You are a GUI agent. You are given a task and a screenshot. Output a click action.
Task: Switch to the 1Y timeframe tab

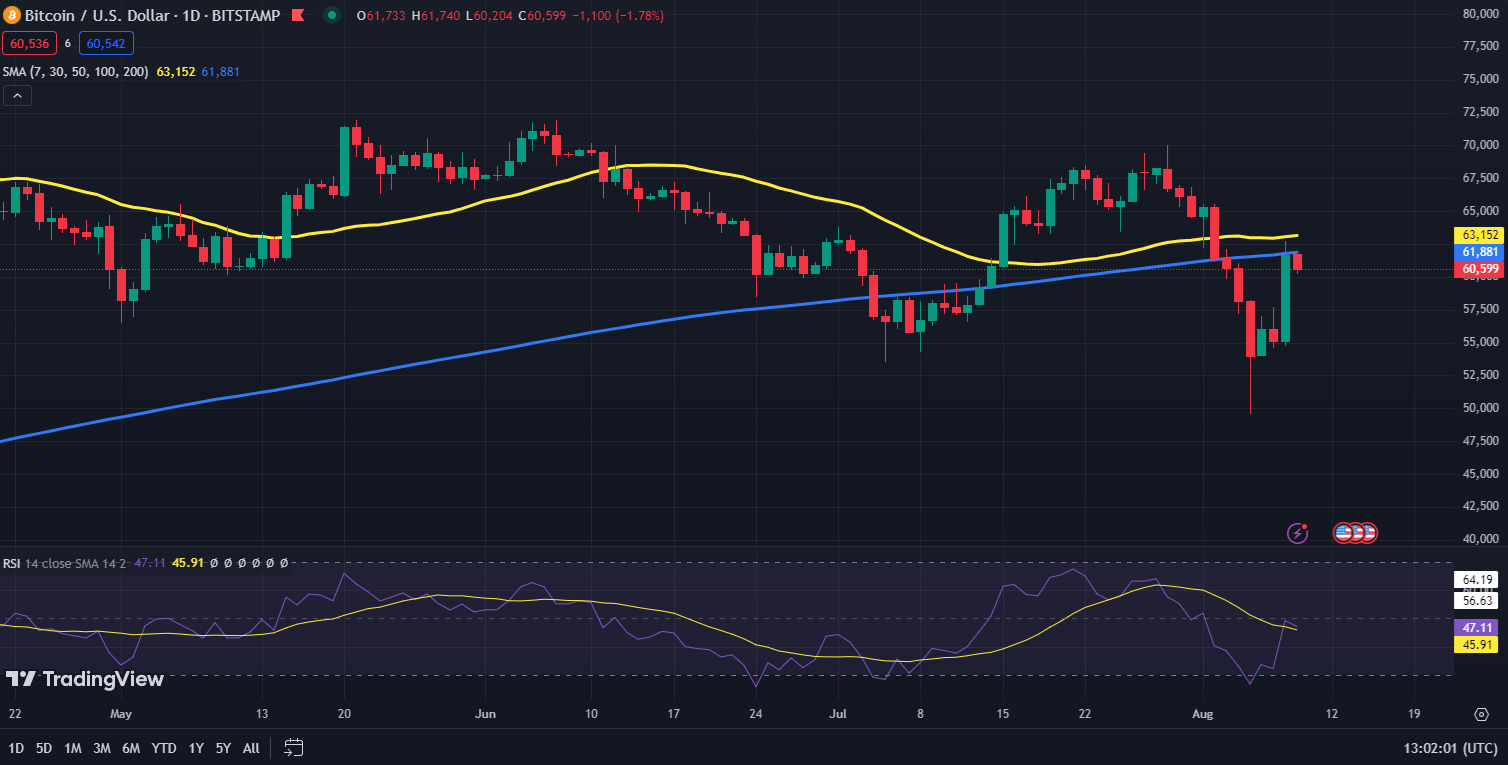[x=195, y=747]
